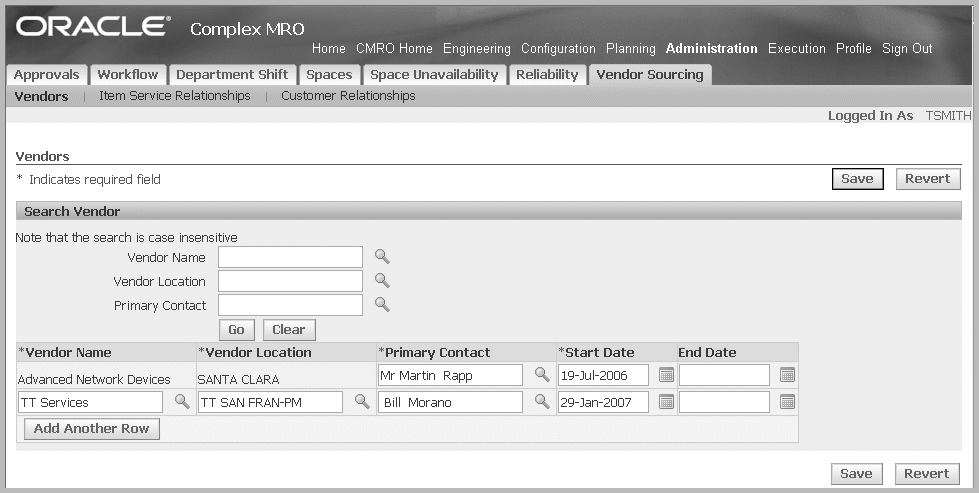
Task: Open the Vendor Name search lookup icon
Action: click(382, 256)
